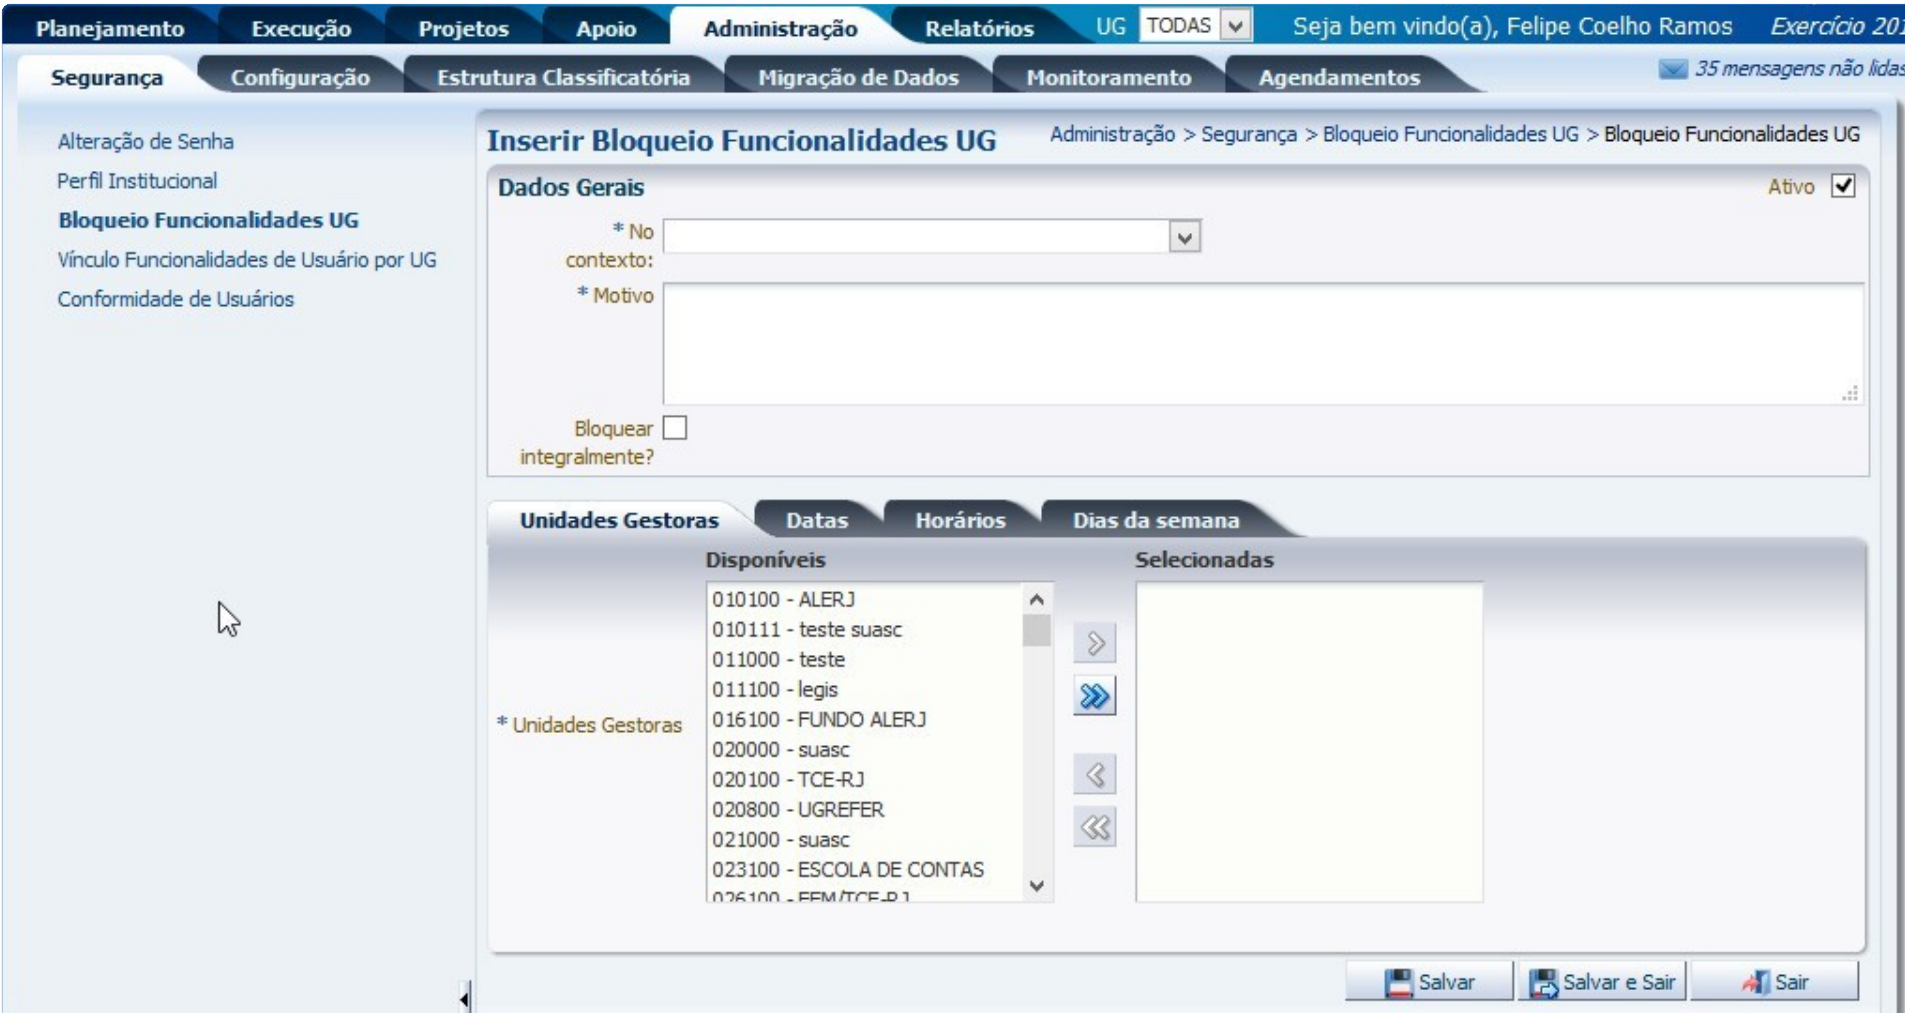Screen dimensions: 1905x1013
Task: Click the move selected item right arrow
Action: 1094,643
